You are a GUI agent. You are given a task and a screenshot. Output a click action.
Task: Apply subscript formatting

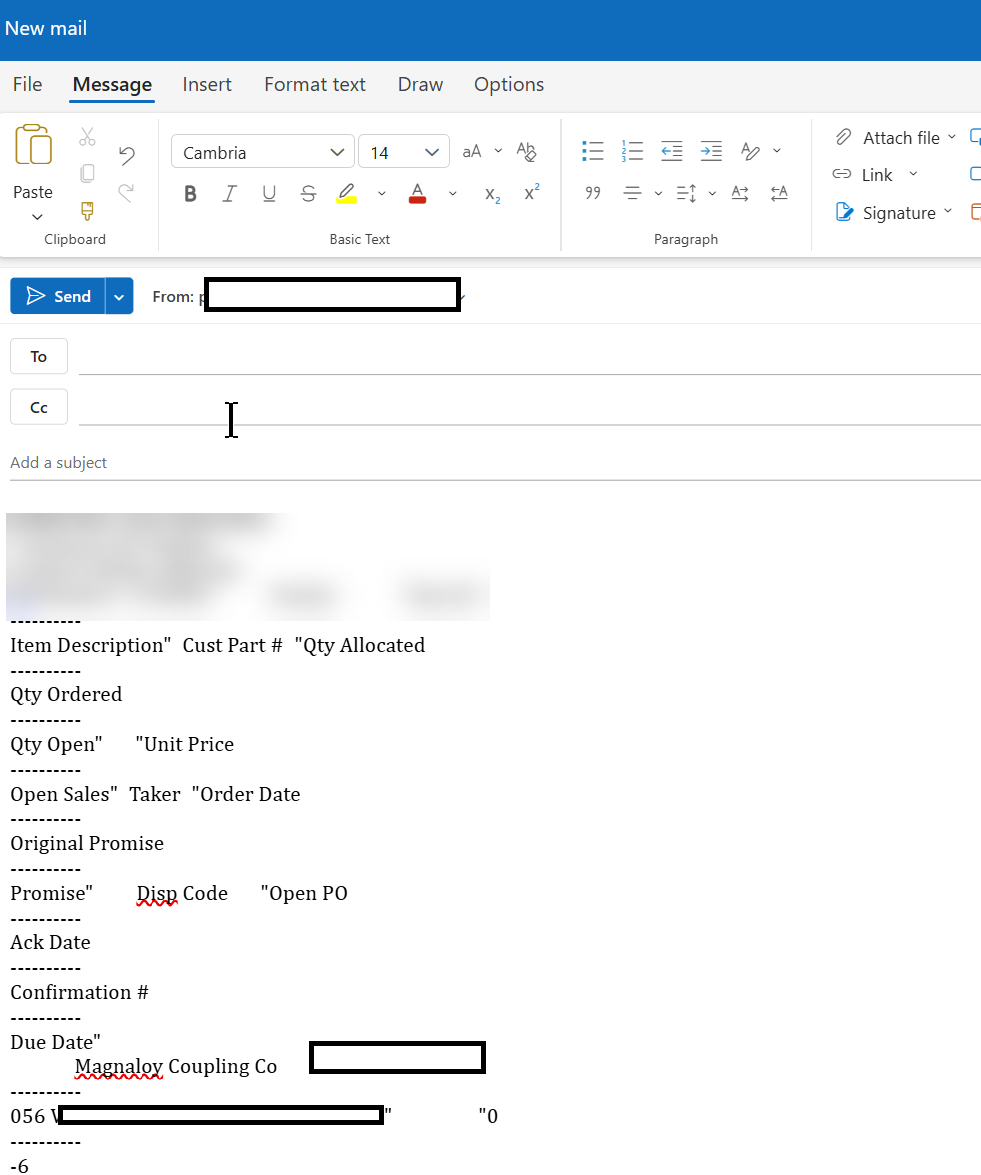click(x=492, y=194)
